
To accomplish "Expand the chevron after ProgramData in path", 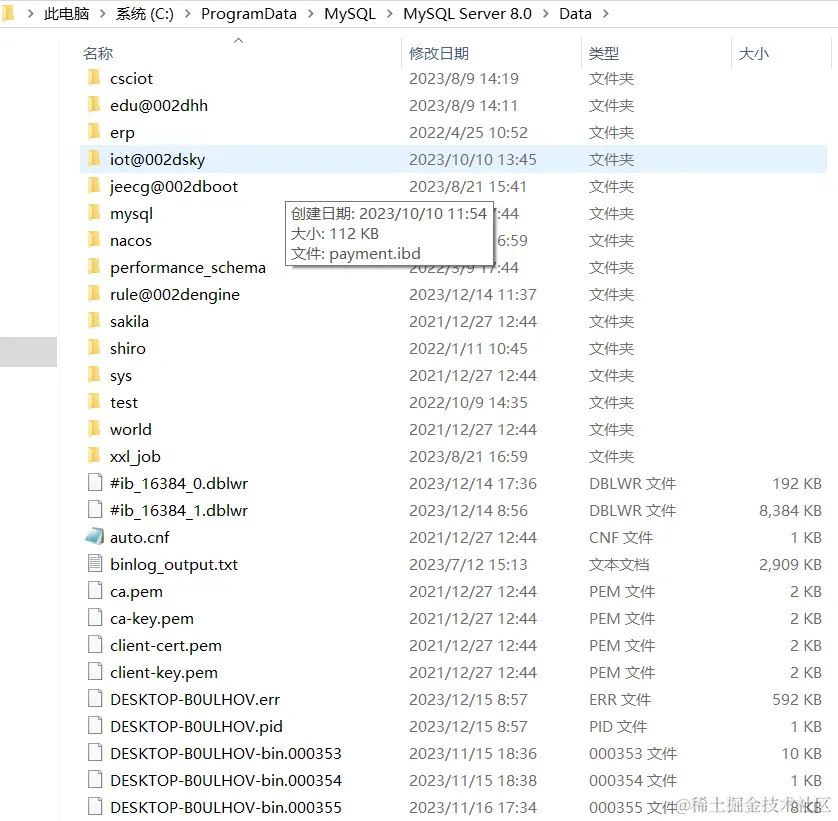I will [311, 13].
